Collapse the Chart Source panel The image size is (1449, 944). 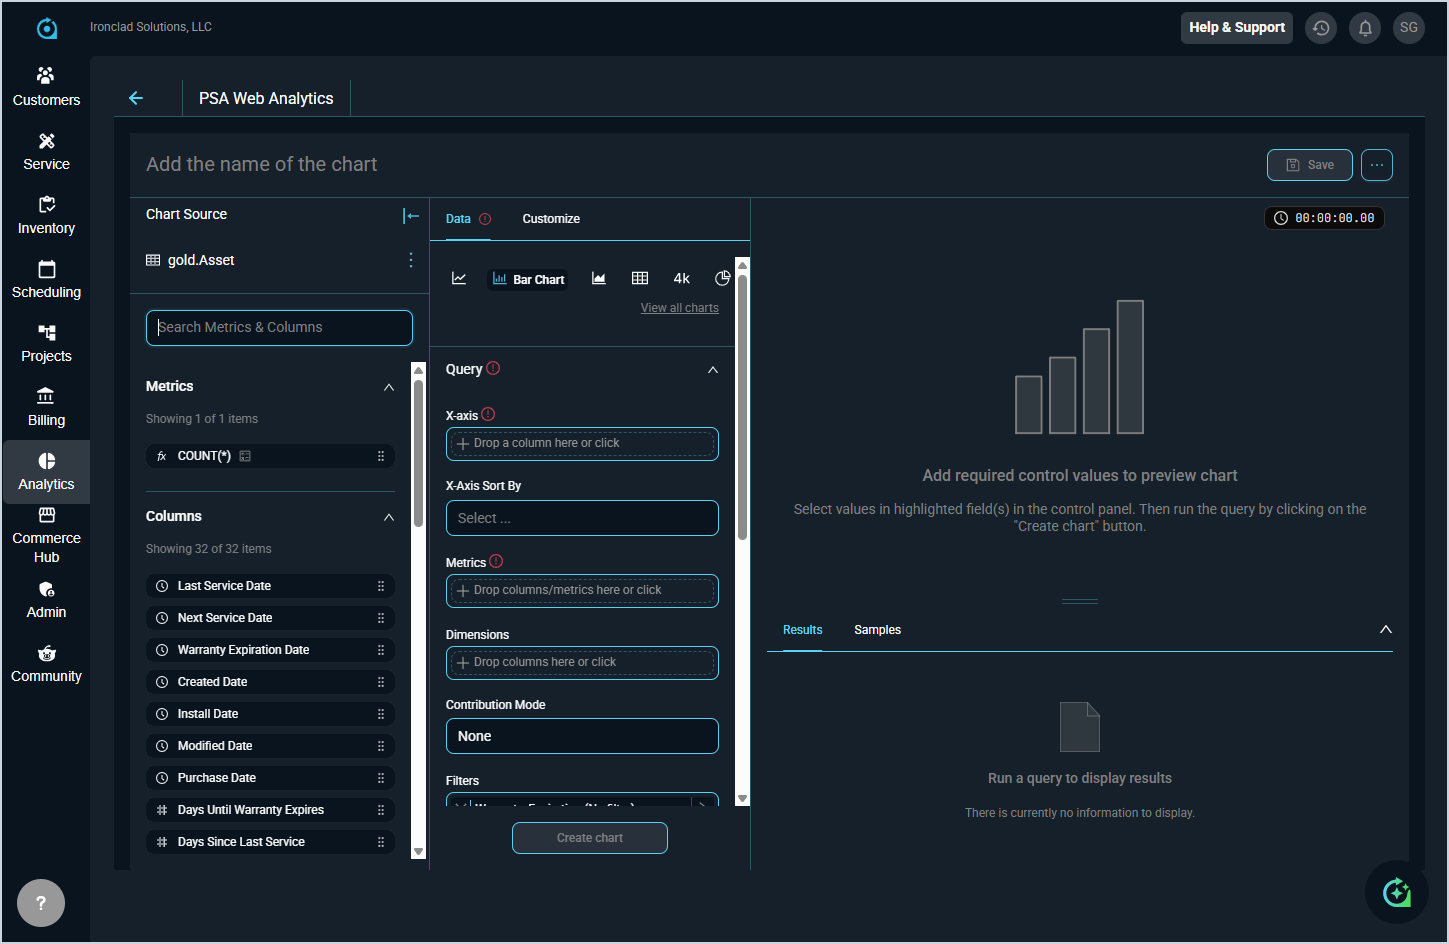click(410, 215)
